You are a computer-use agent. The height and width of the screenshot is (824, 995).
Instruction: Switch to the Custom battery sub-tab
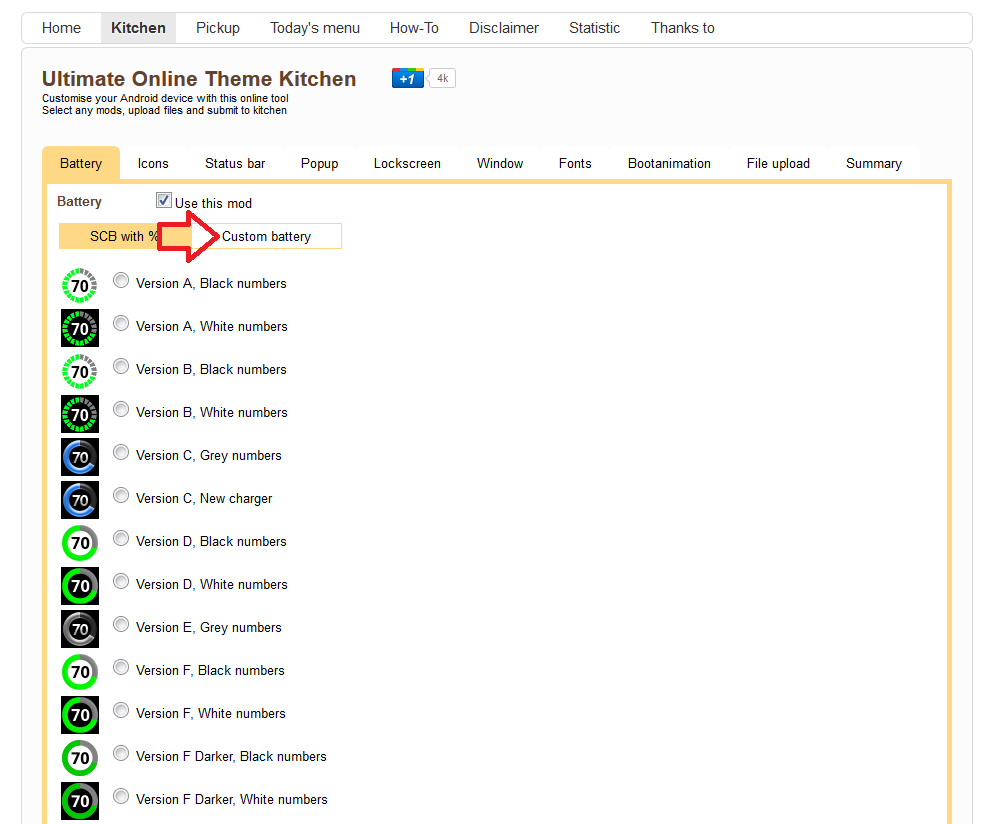coord(266,237)
